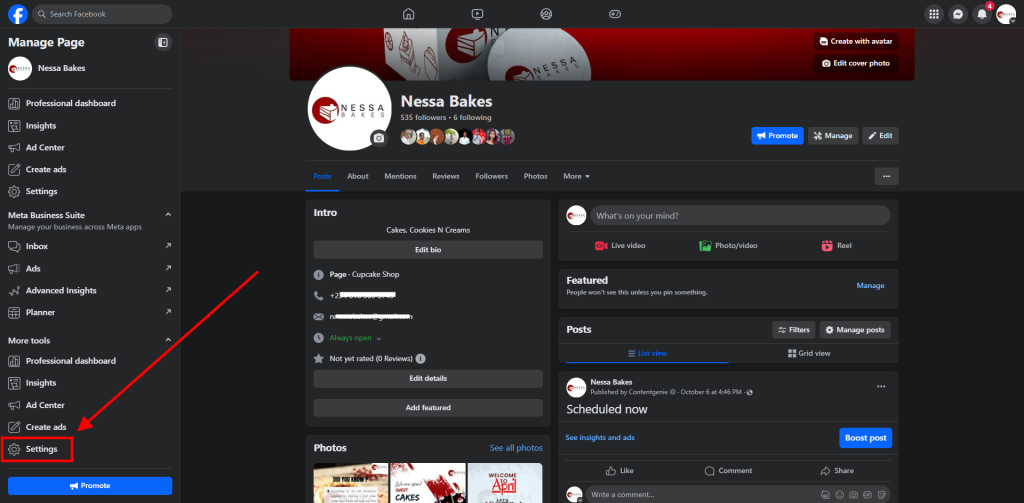
Task: Switch to the Reviews tab
Action: 446,176
